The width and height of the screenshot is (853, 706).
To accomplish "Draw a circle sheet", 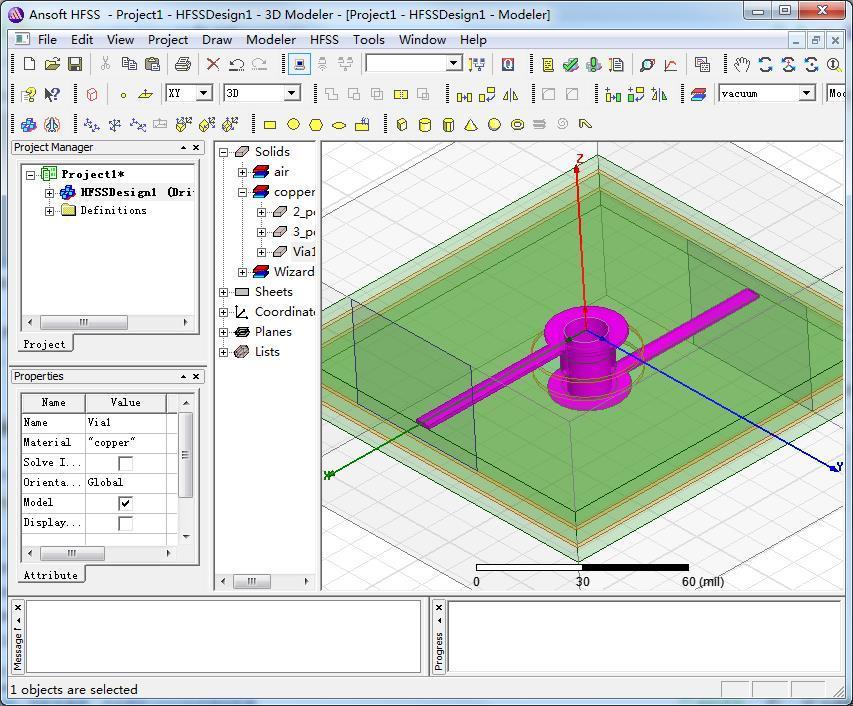I will tap(293, 125).
